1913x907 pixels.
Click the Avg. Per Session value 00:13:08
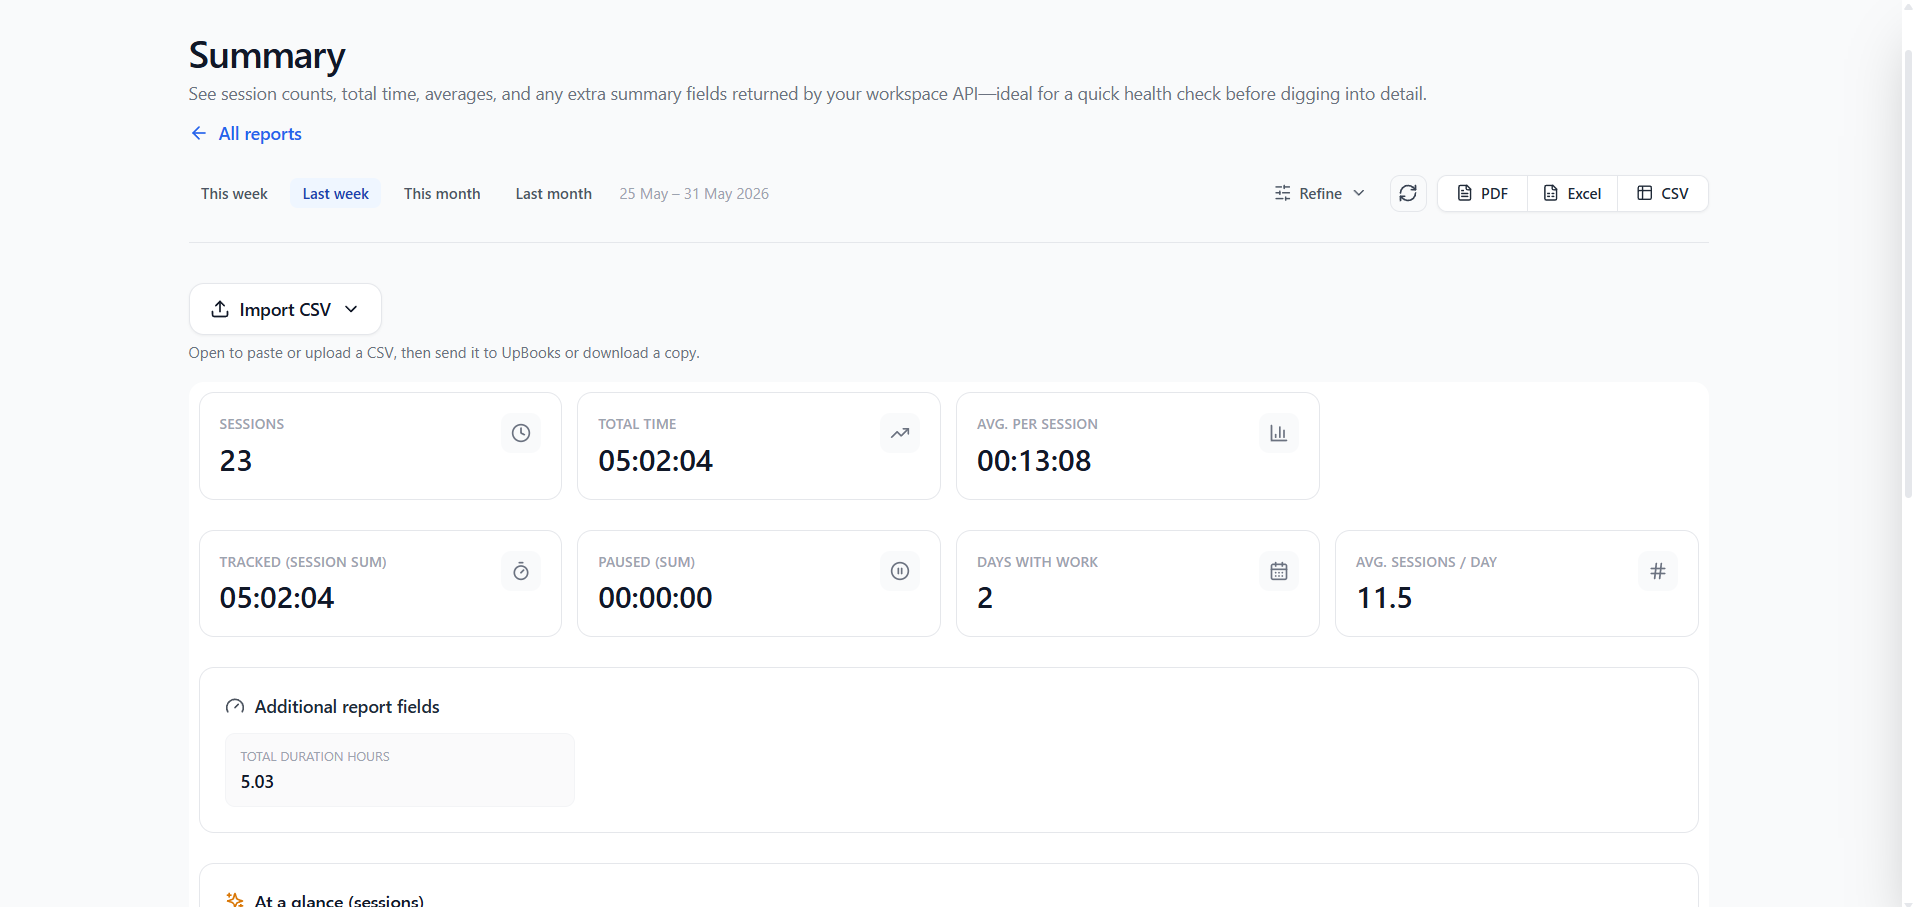(1034, 460)
